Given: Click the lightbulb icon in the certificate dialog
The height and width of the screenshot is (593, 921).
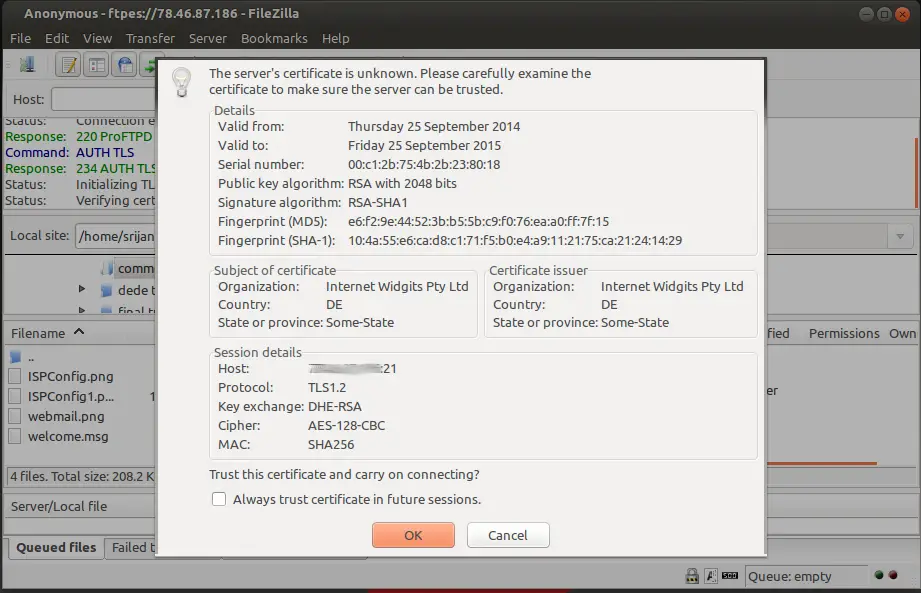Looking at the screenshot, I should [x=181, y=81].
